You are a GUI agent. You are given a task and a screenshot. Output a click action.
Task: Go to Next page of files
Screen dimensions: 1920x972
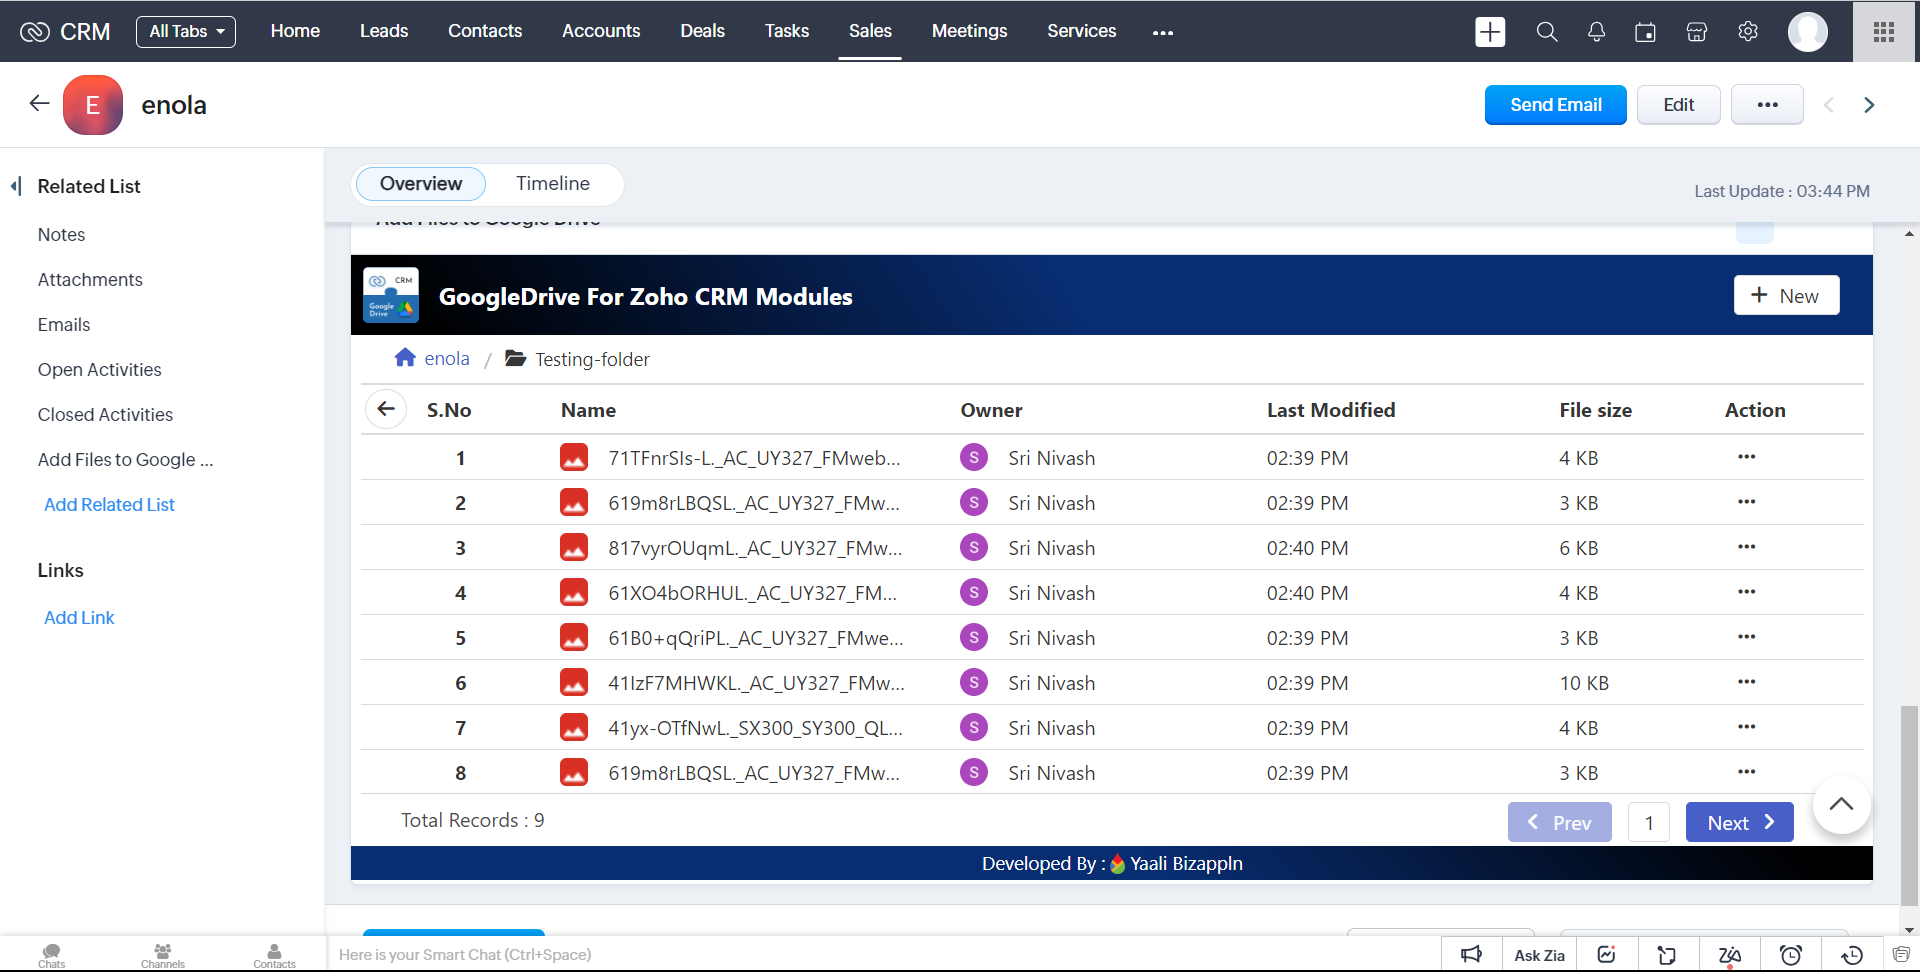(1739, 822)
